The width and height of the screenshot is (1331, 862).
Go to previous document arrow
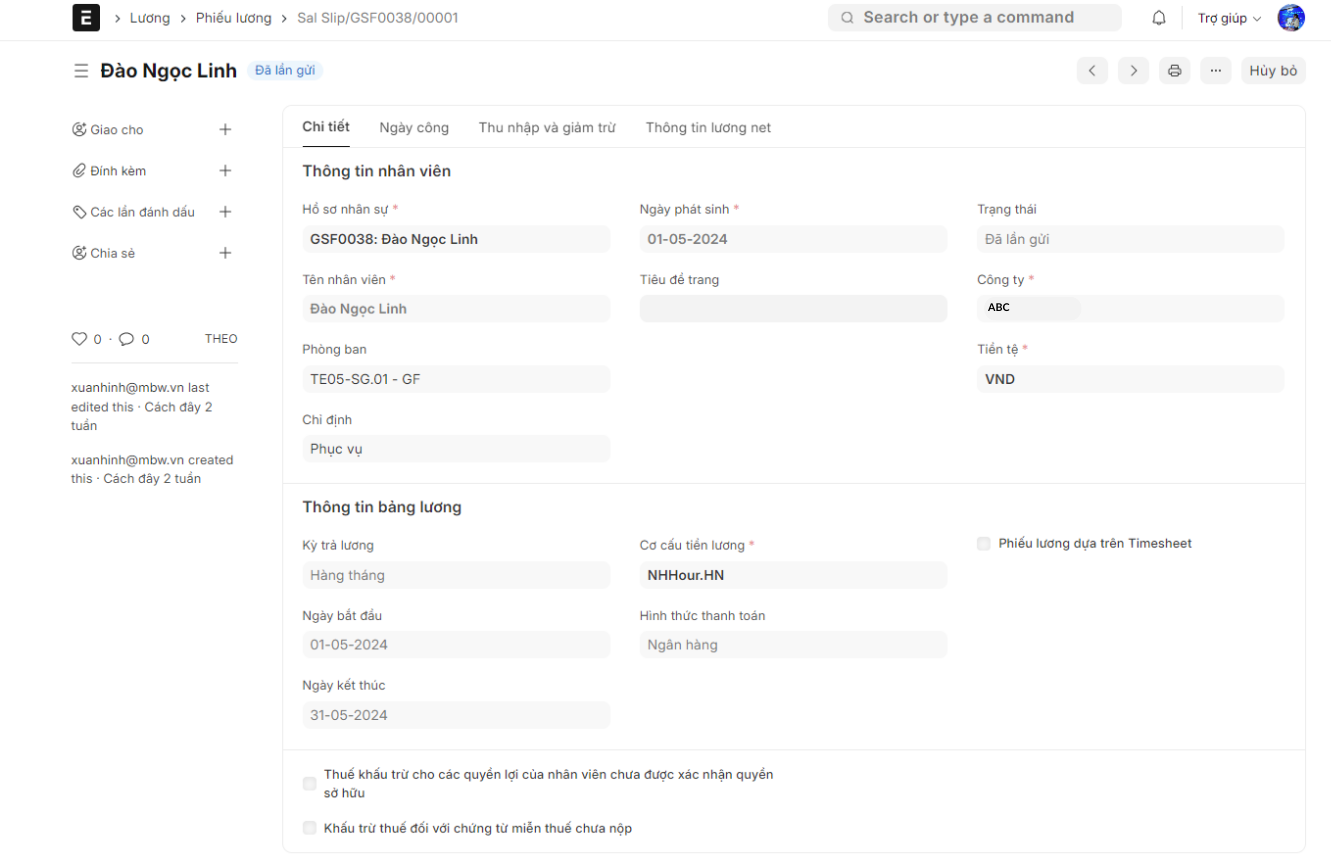pyautogui.click(x=1092, y=70)
